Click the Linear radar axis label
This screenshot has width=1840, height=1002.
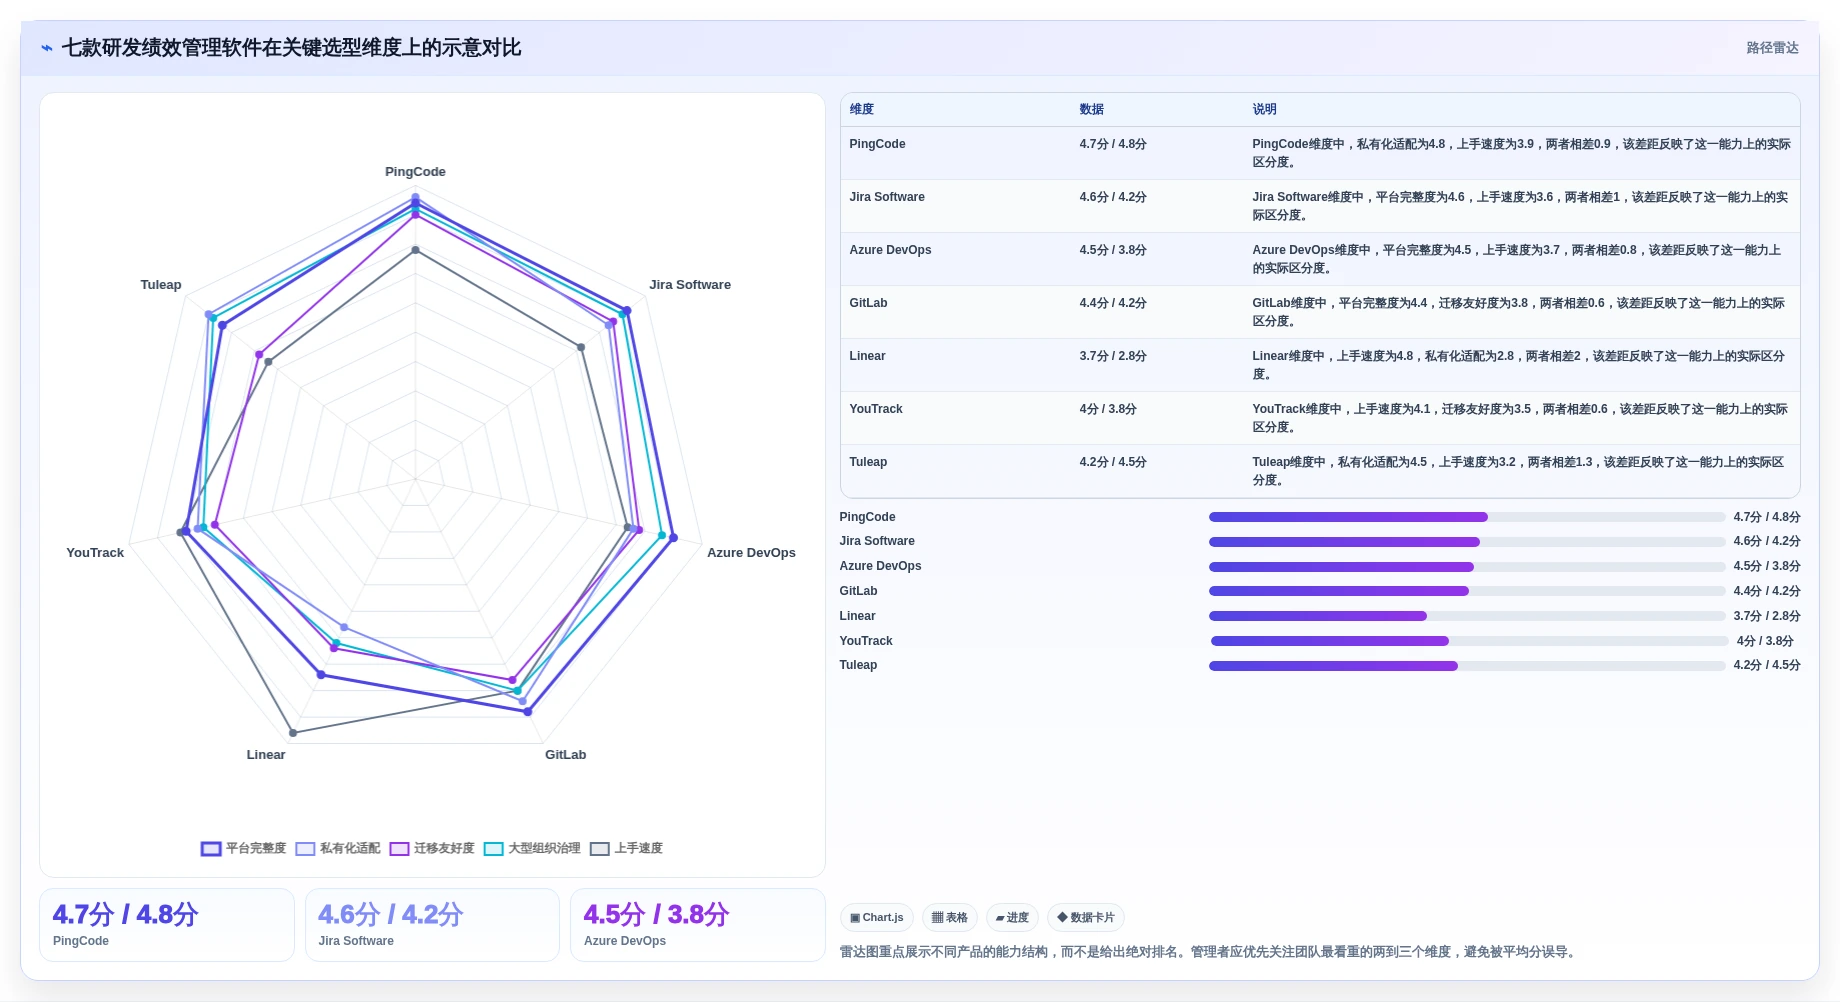click(x=266, y=755)
